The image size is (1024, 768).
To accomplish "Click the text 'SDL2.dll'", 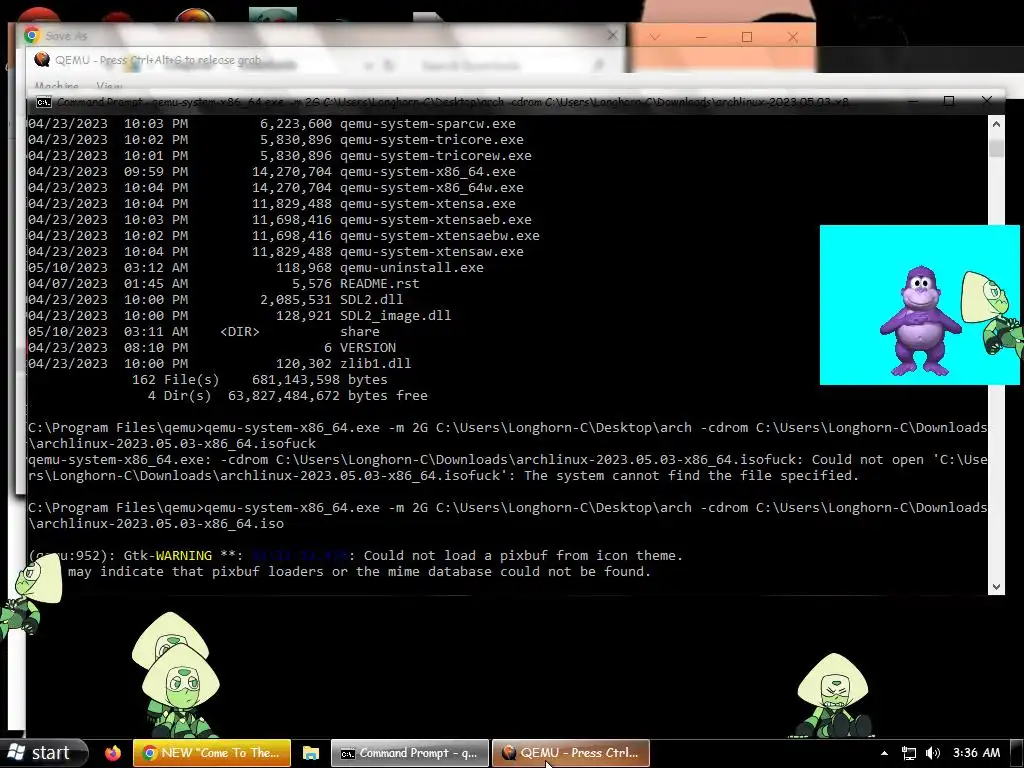I will [x=372, y=300].
